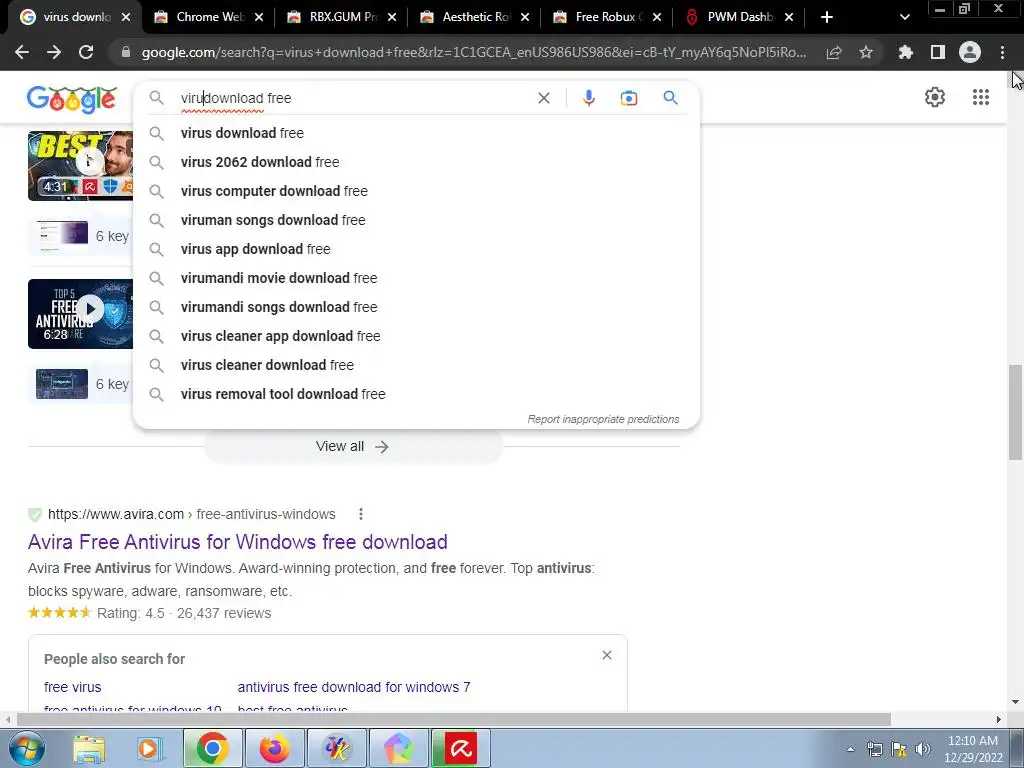1024x768 pixels.
Task: Open View all videos button
Action: tap(353, 447)
